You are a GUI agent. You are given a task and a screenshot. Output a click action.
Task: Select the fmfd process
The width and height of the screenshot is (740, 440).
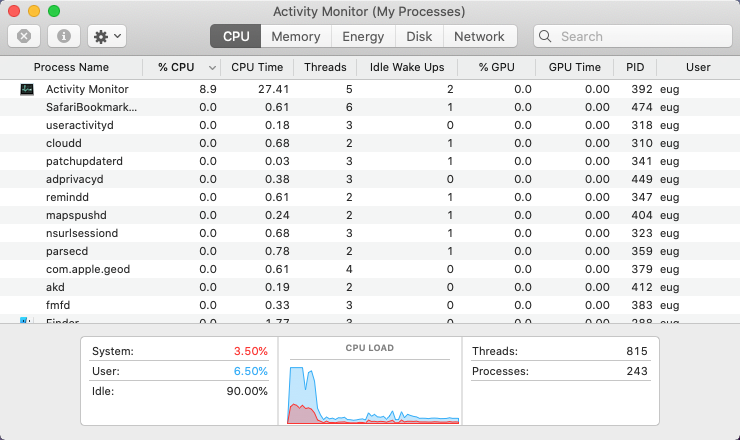370,305
